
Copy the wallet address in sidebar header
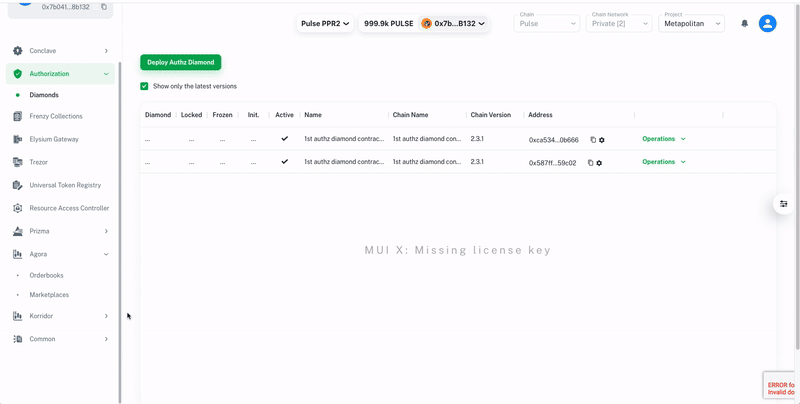104,7
